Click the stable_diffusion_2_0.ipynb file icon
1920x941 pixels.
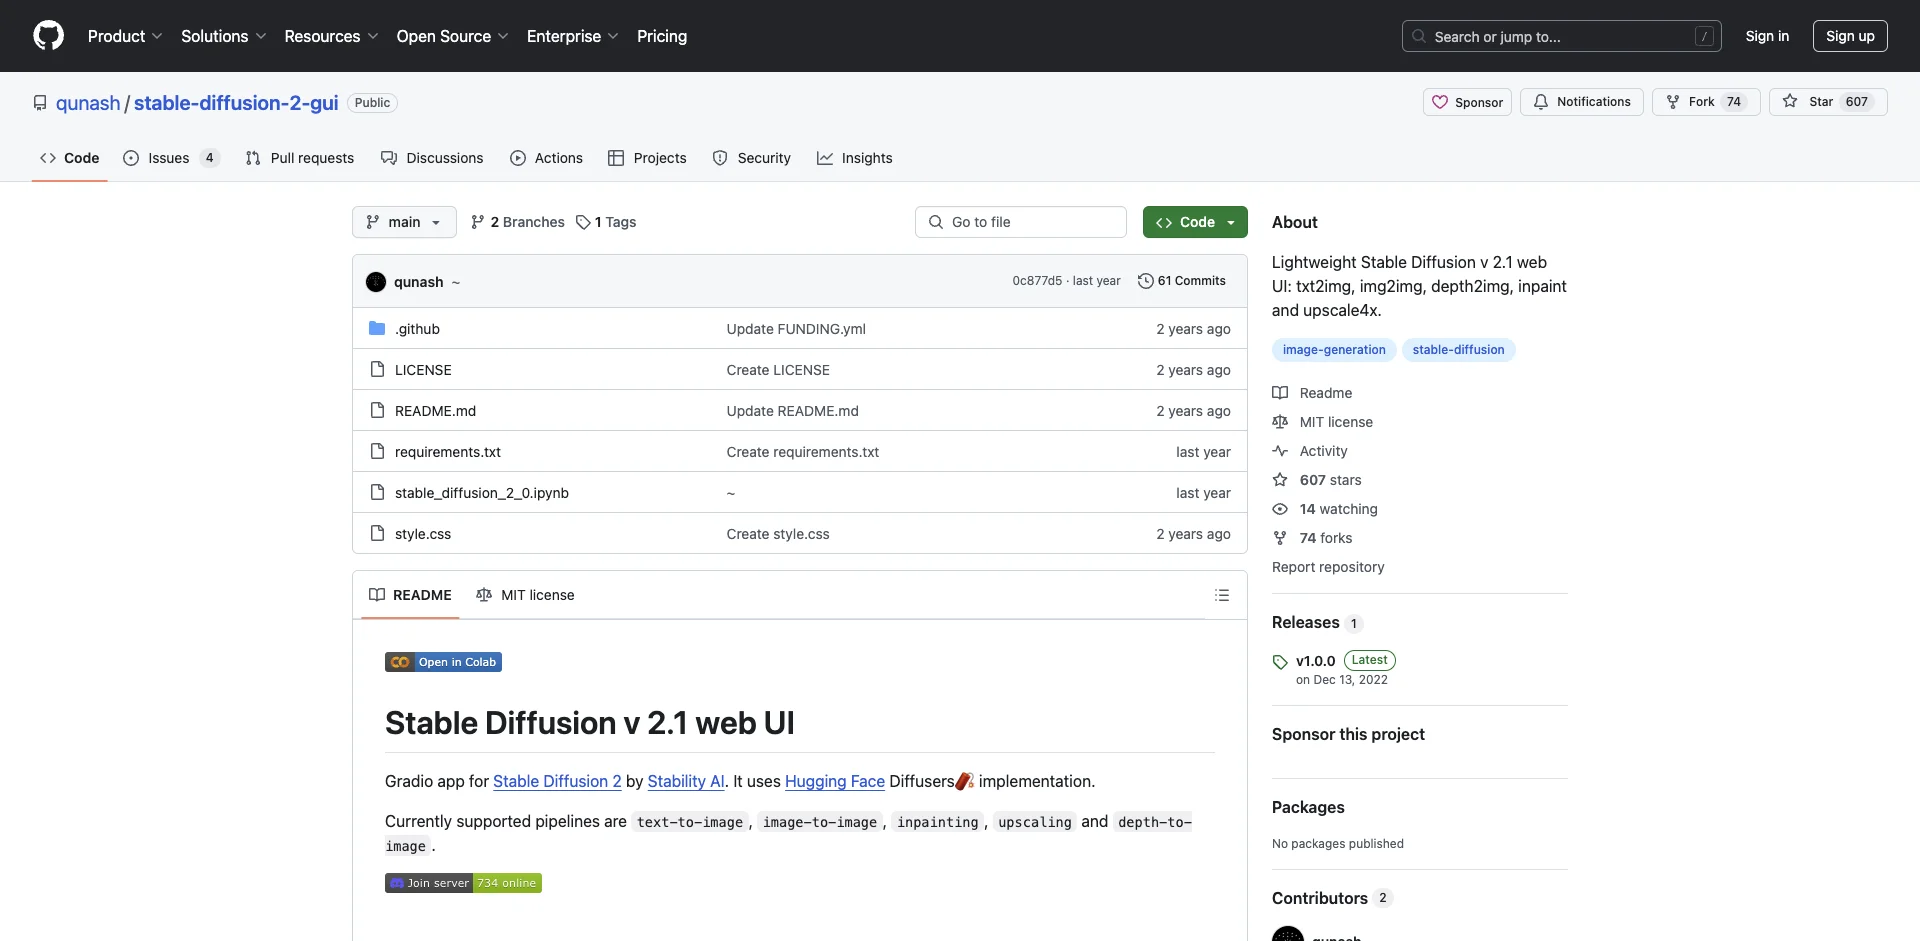pos(377,493)
